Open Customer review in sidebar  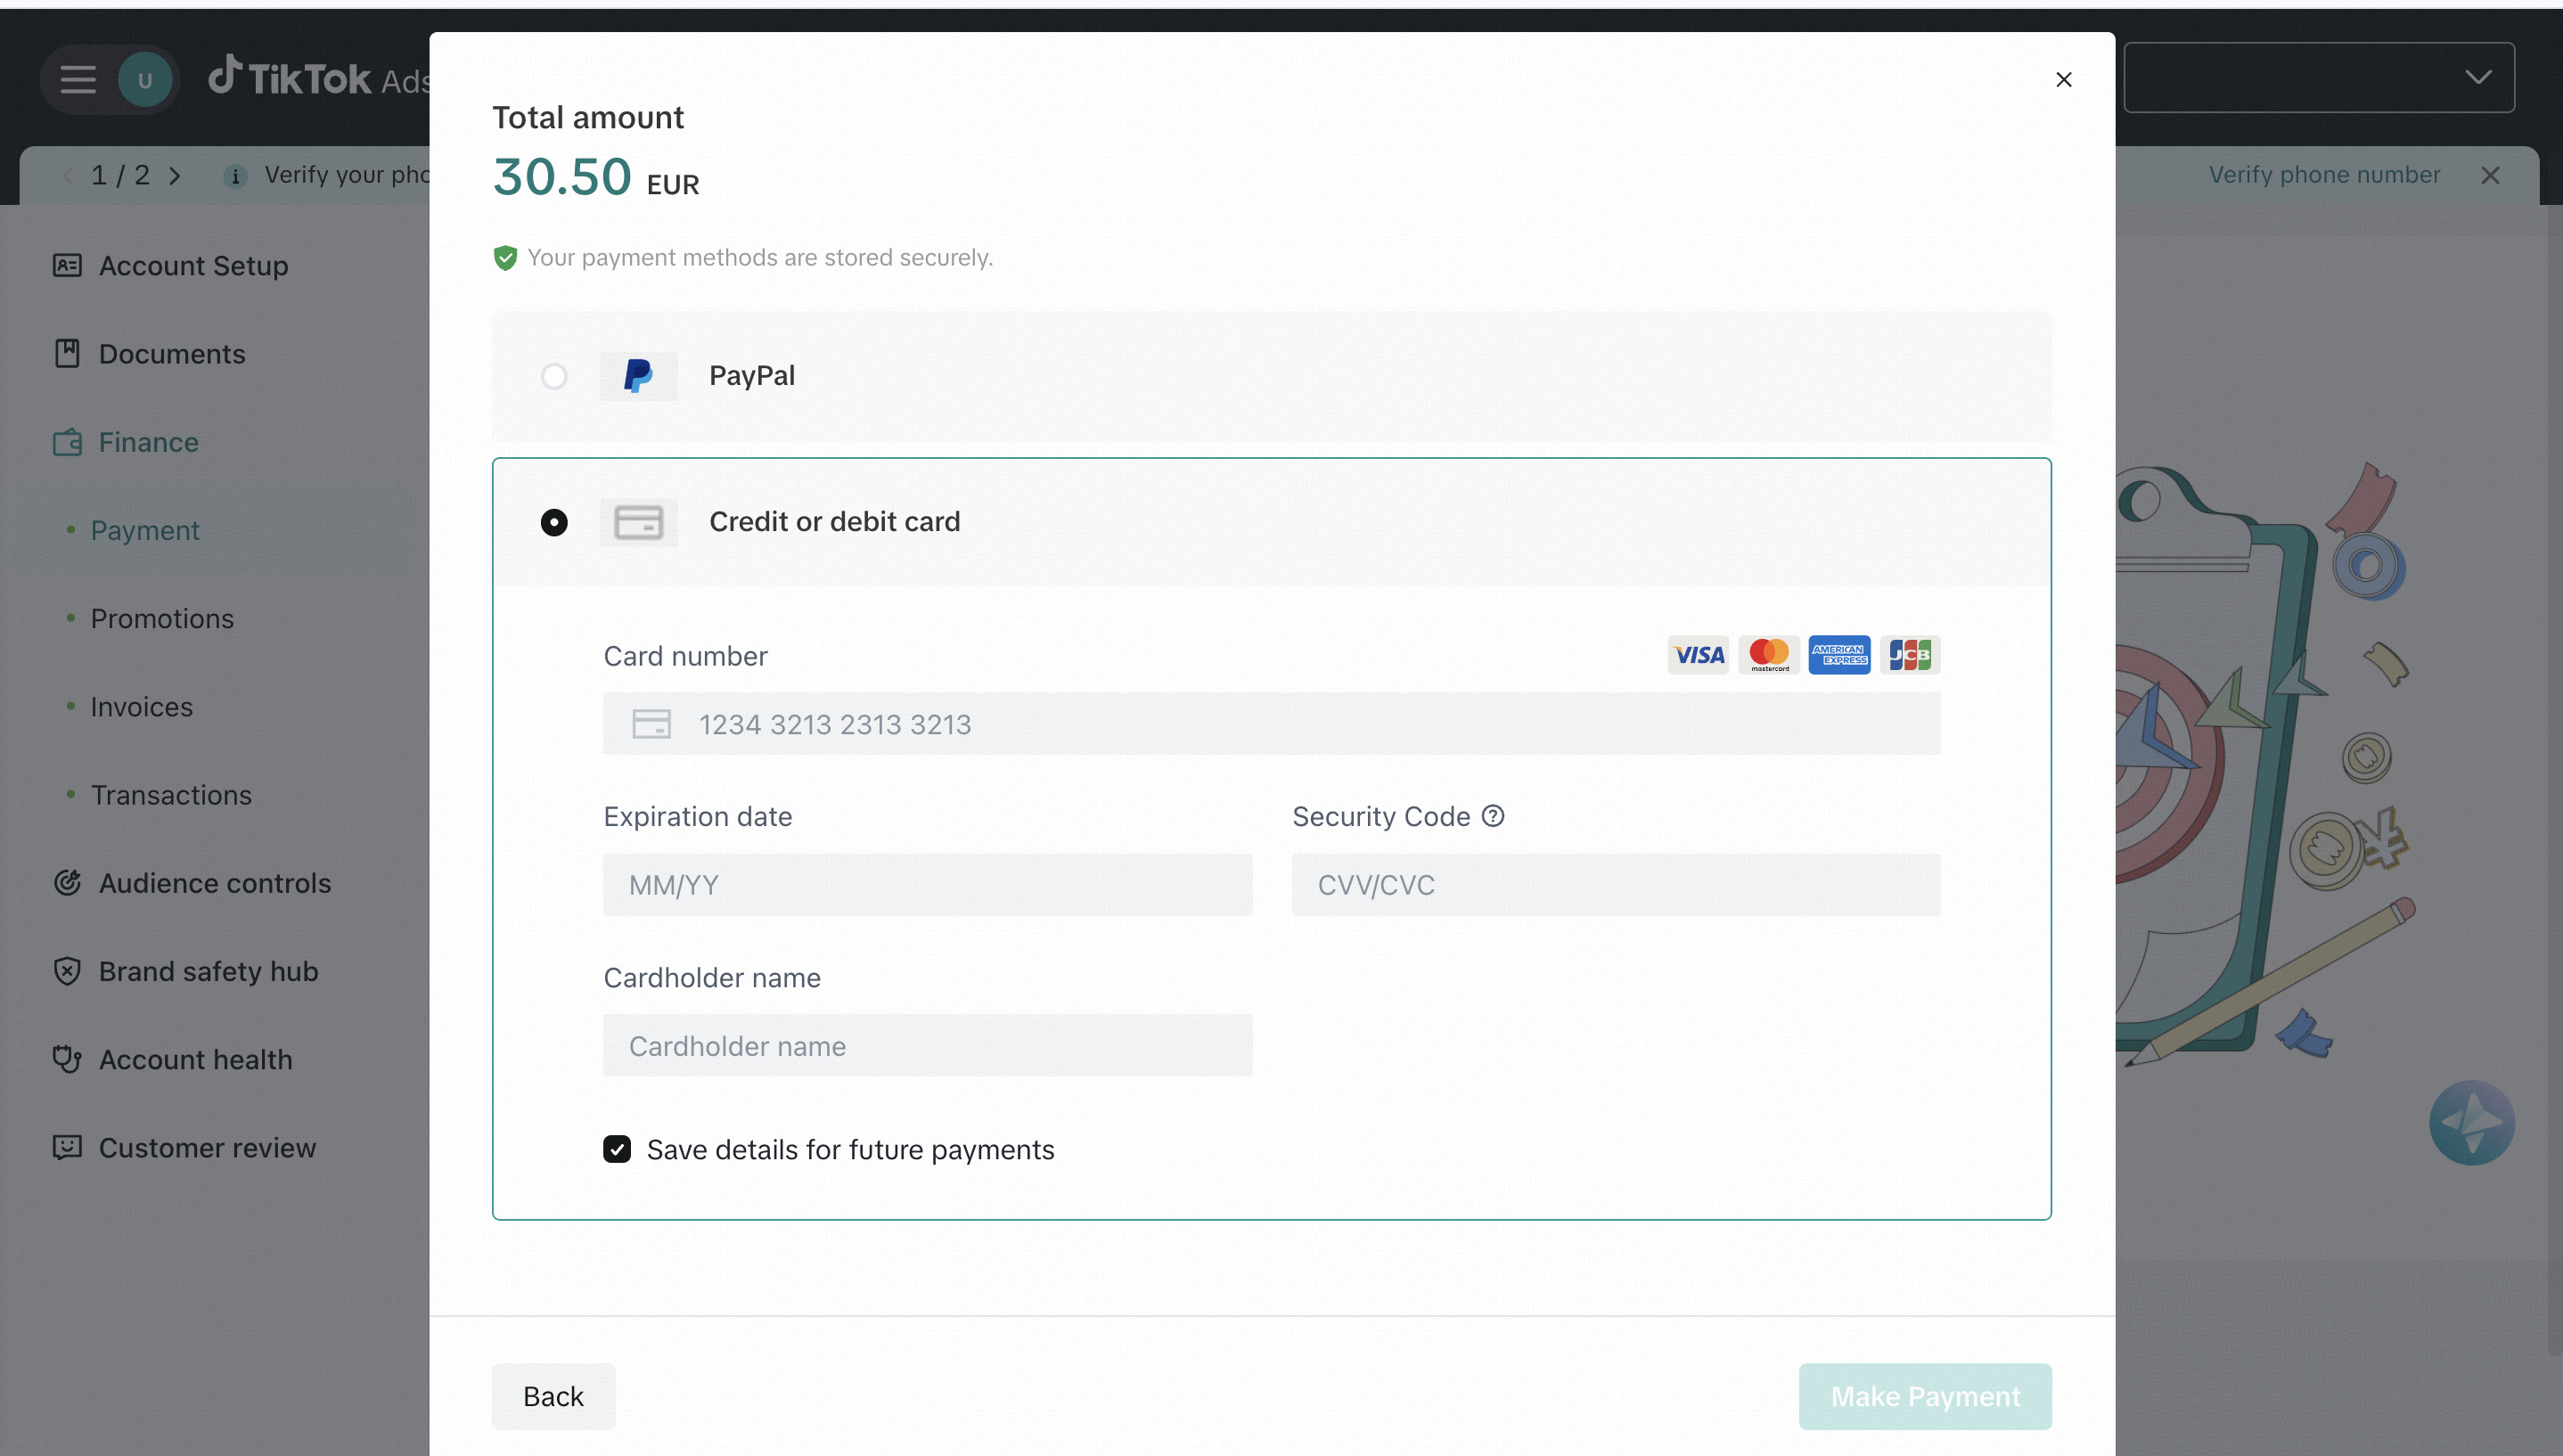184,1148
